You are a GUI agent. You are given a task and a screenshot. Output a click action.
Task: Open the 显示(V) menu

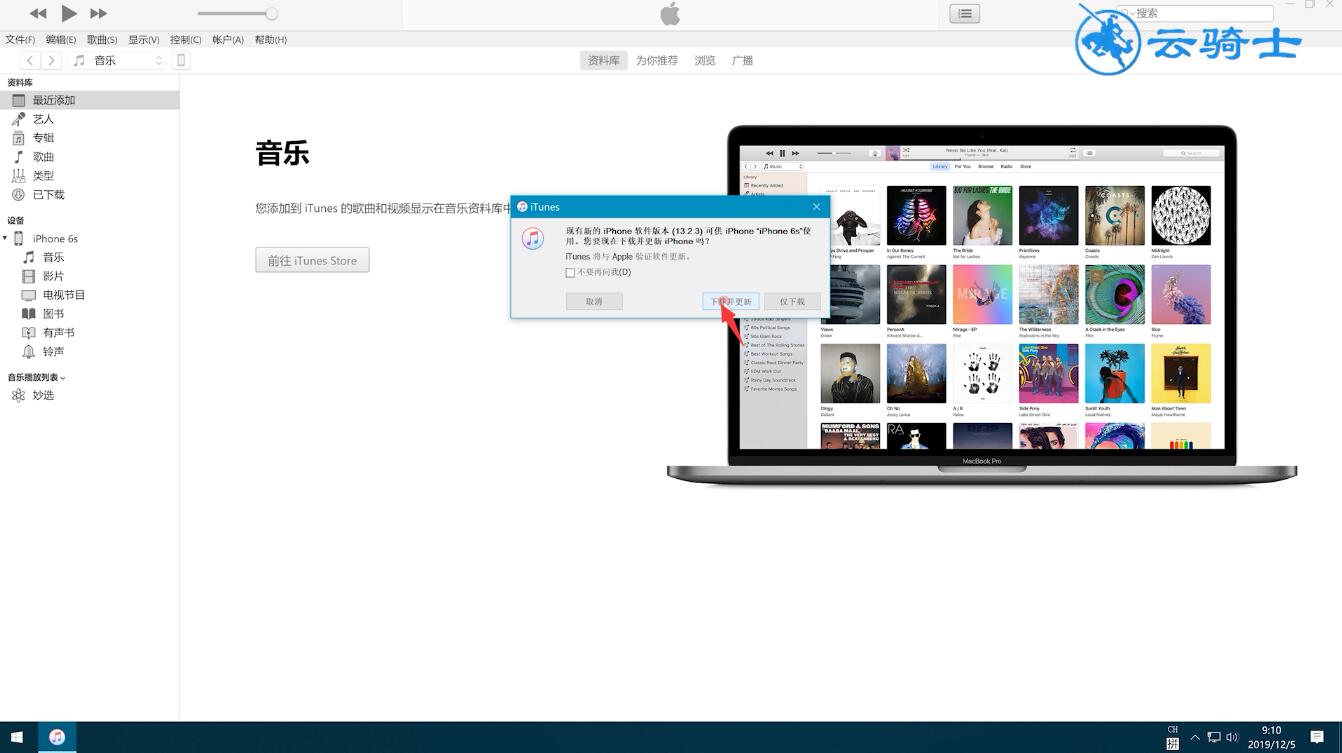click(144, 40)
